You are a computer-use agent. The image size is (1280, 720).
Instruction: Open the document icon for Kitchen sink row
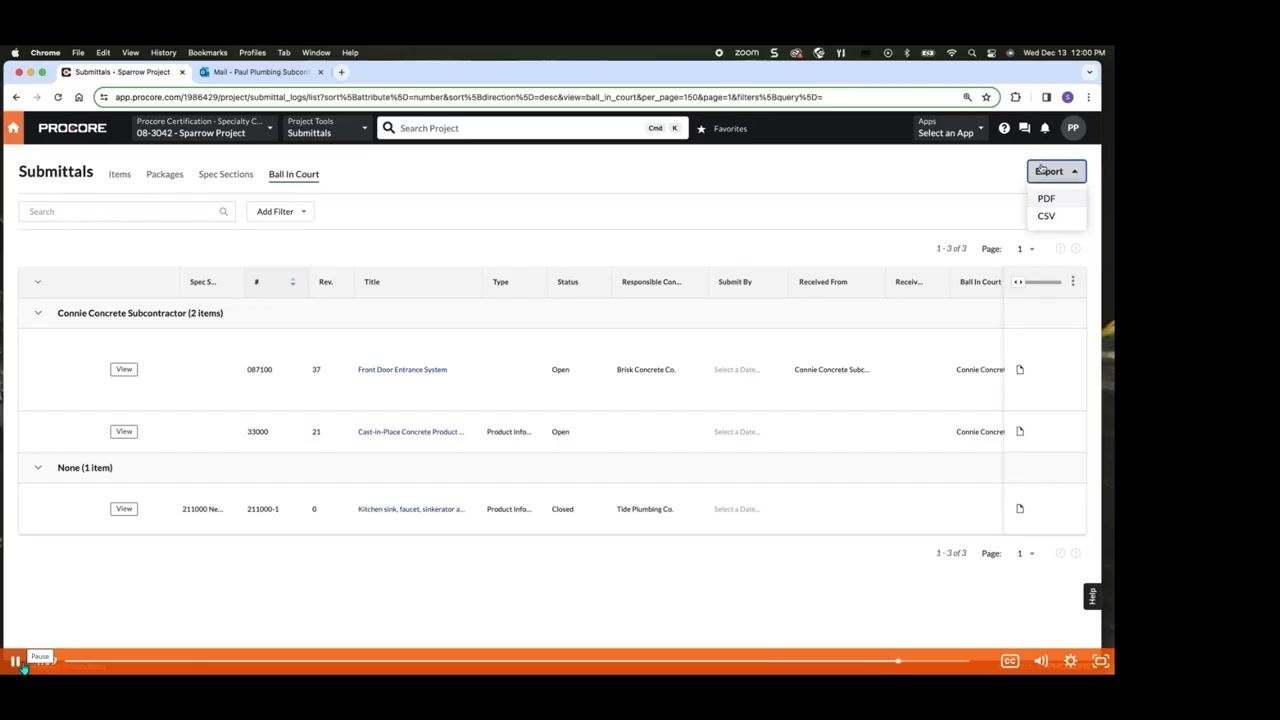point(1020,509)
